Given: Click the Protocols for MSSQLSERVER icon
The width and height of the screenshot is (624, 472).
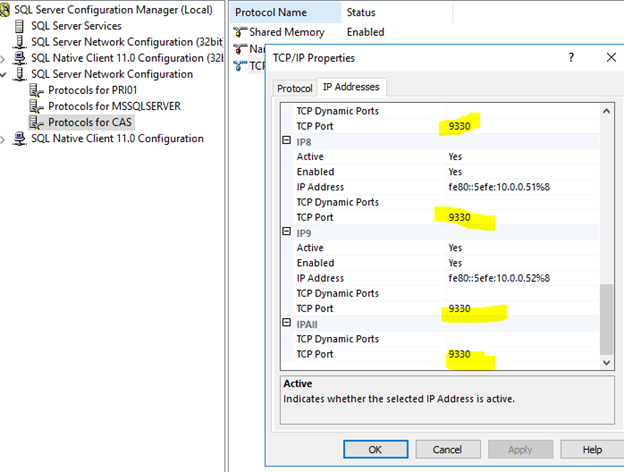Looking at the screenshot, I should coord(36,106).
